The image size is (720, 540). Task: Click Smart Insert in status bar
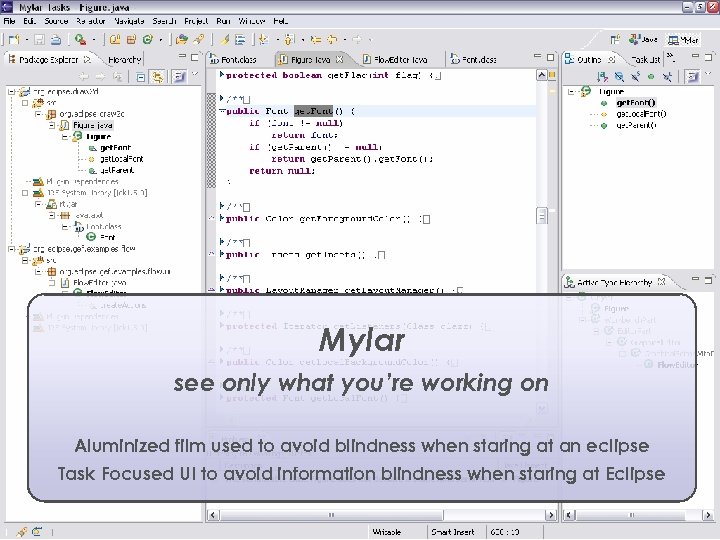(x=452, y=532)
